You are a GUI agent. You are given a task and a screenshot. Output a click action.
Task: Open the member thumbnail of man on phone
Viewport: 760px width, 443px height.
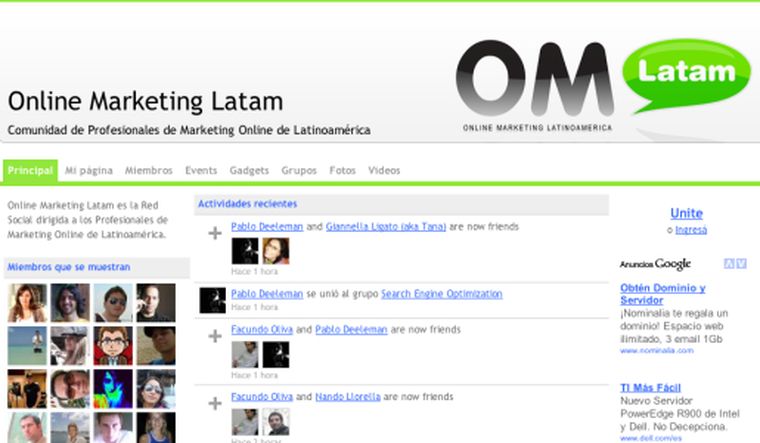156,303
